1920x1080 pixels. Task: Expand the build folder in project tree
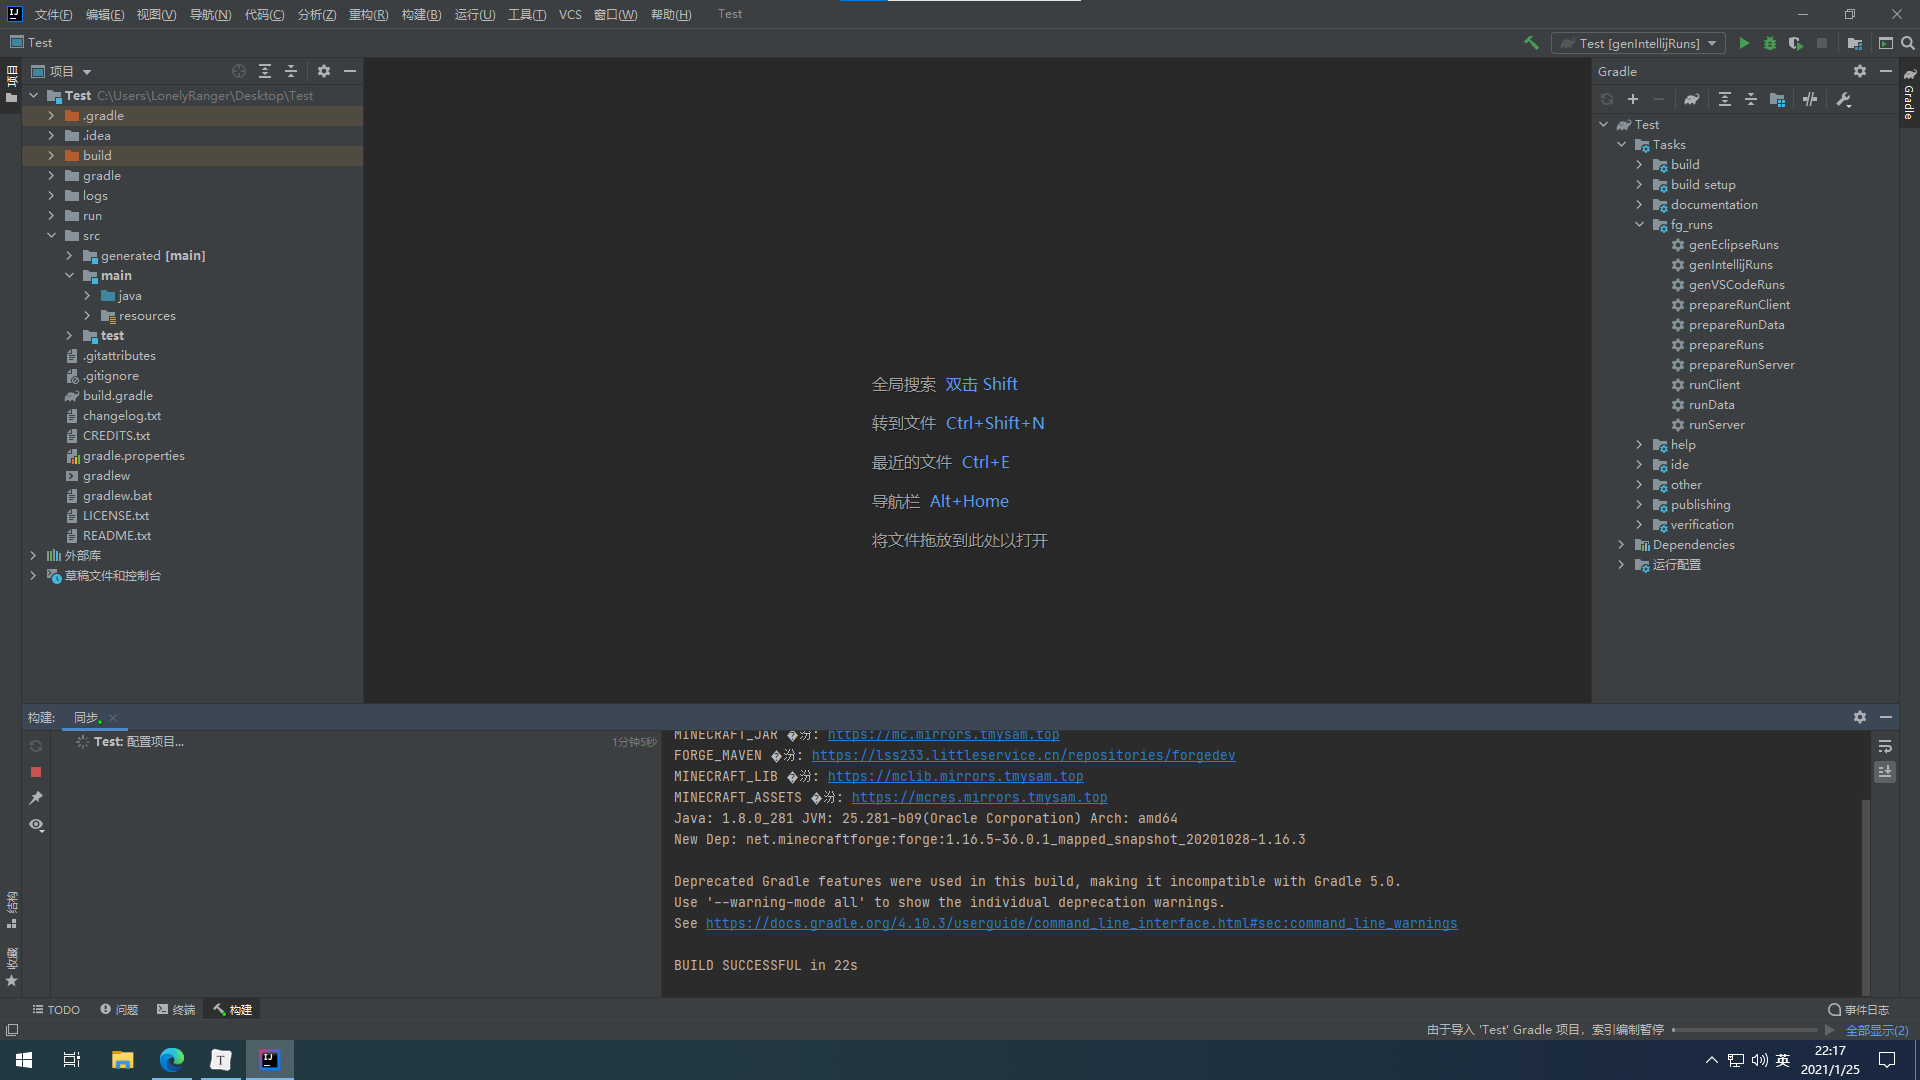point(51,155)
